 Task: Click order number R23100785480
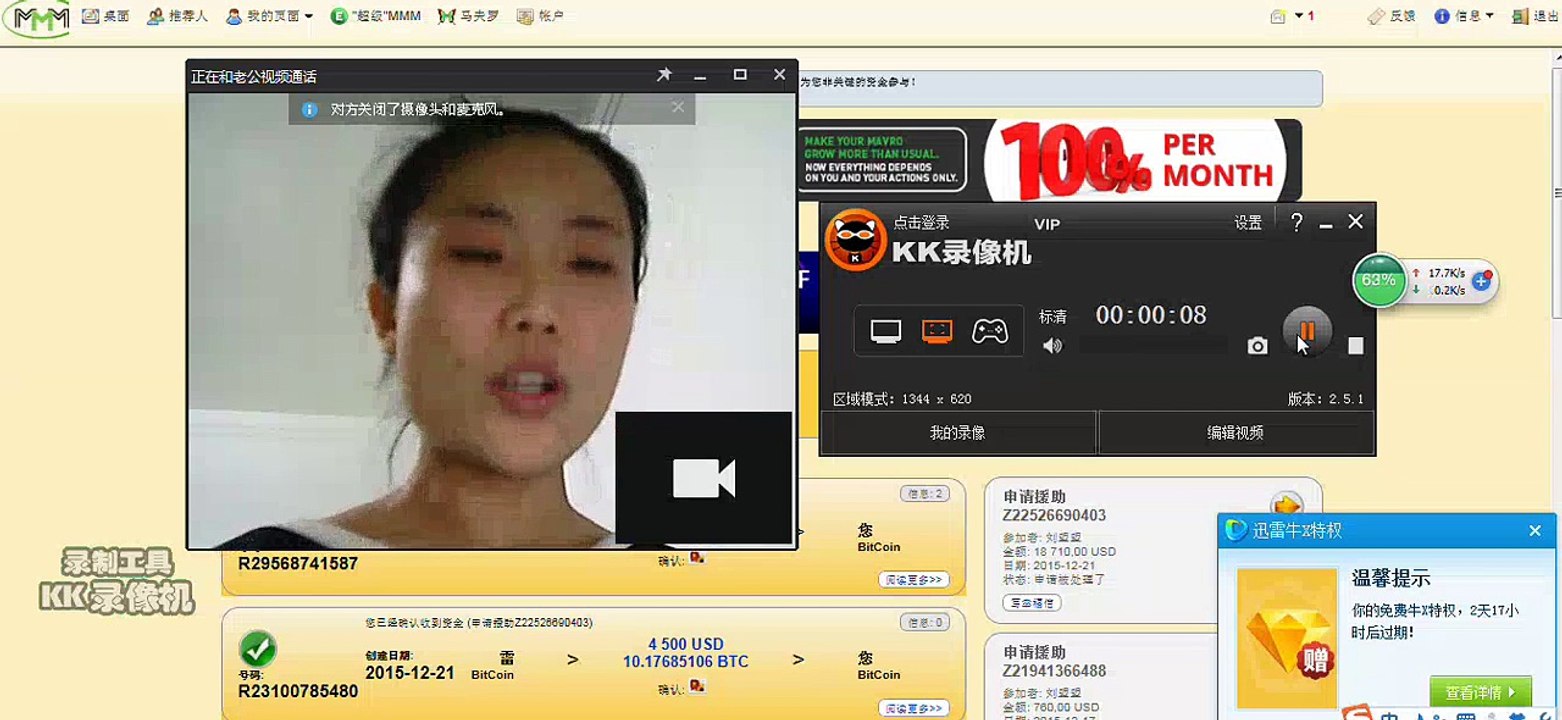297,691
